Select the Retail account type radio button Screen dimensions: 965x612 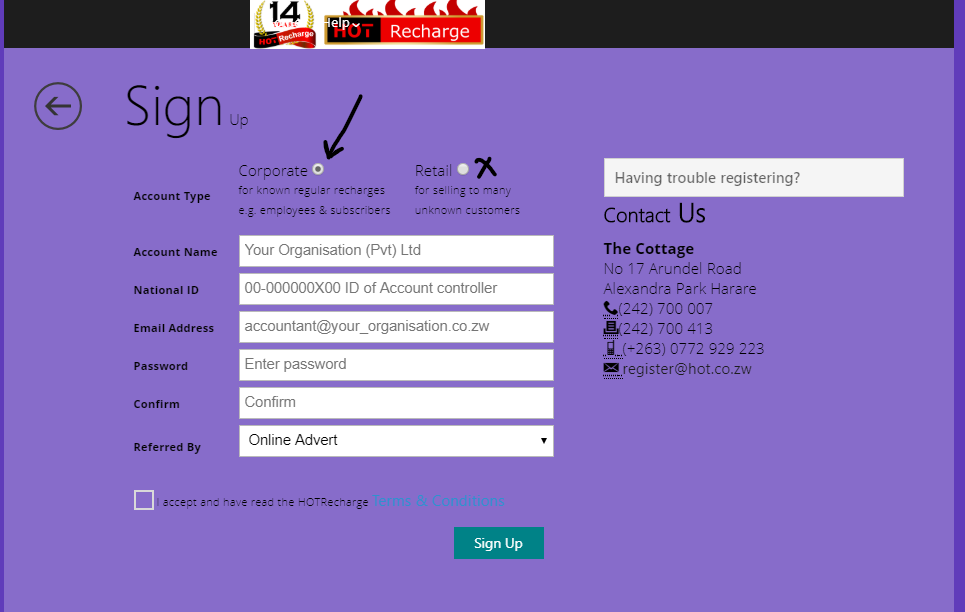(x=461, y=169)
